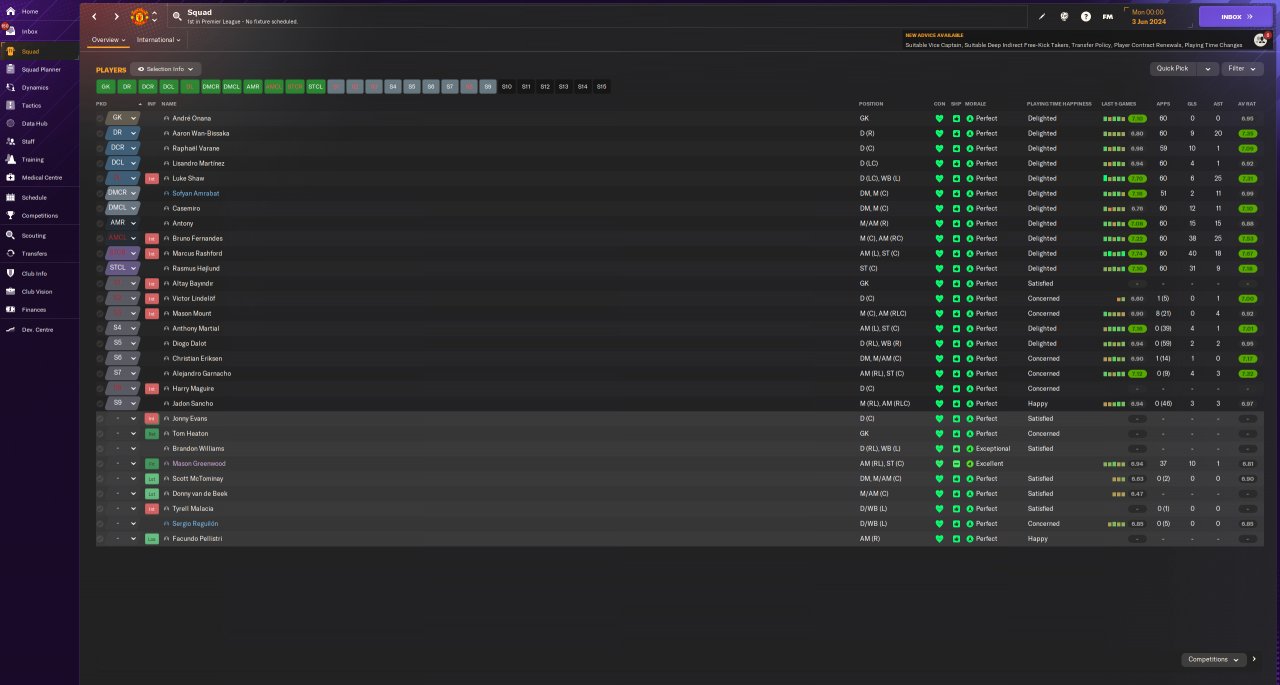Click the Manchester United club badge
The height and width of the screenshot is (685, 1280).
point(140,16)
